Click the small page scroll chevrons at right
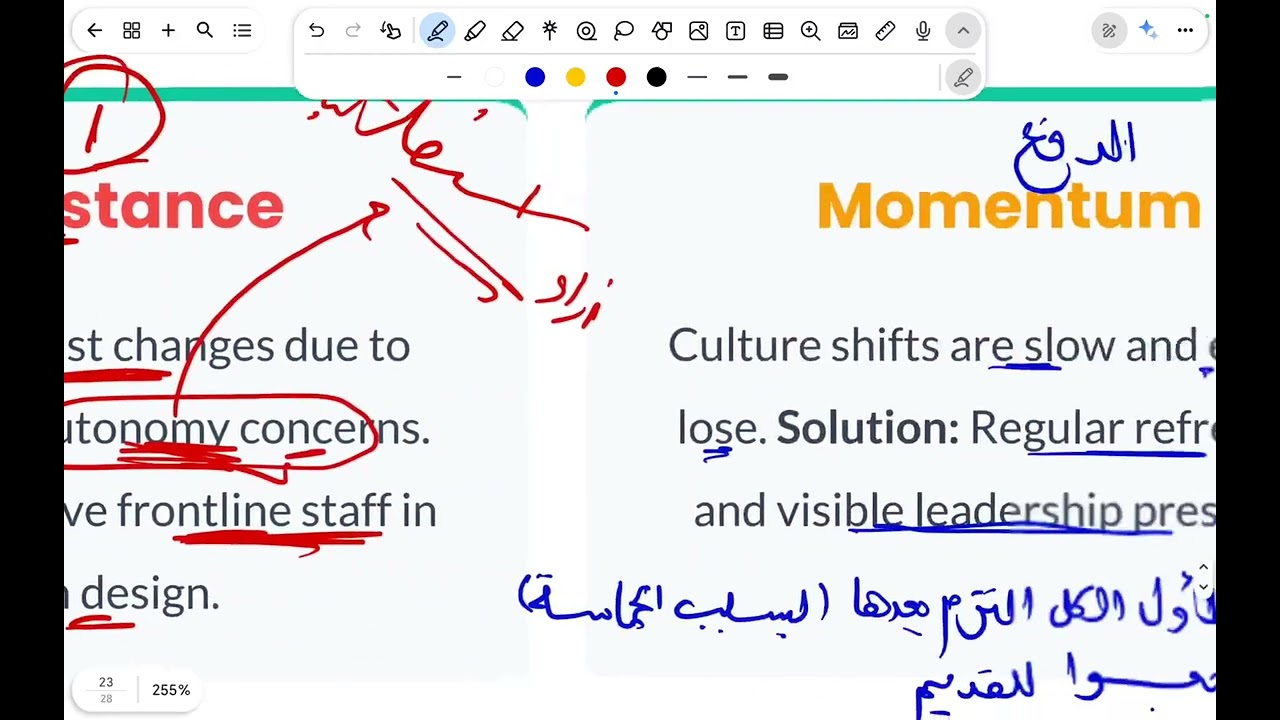1280x720 pixels. tap(1203, 577)
